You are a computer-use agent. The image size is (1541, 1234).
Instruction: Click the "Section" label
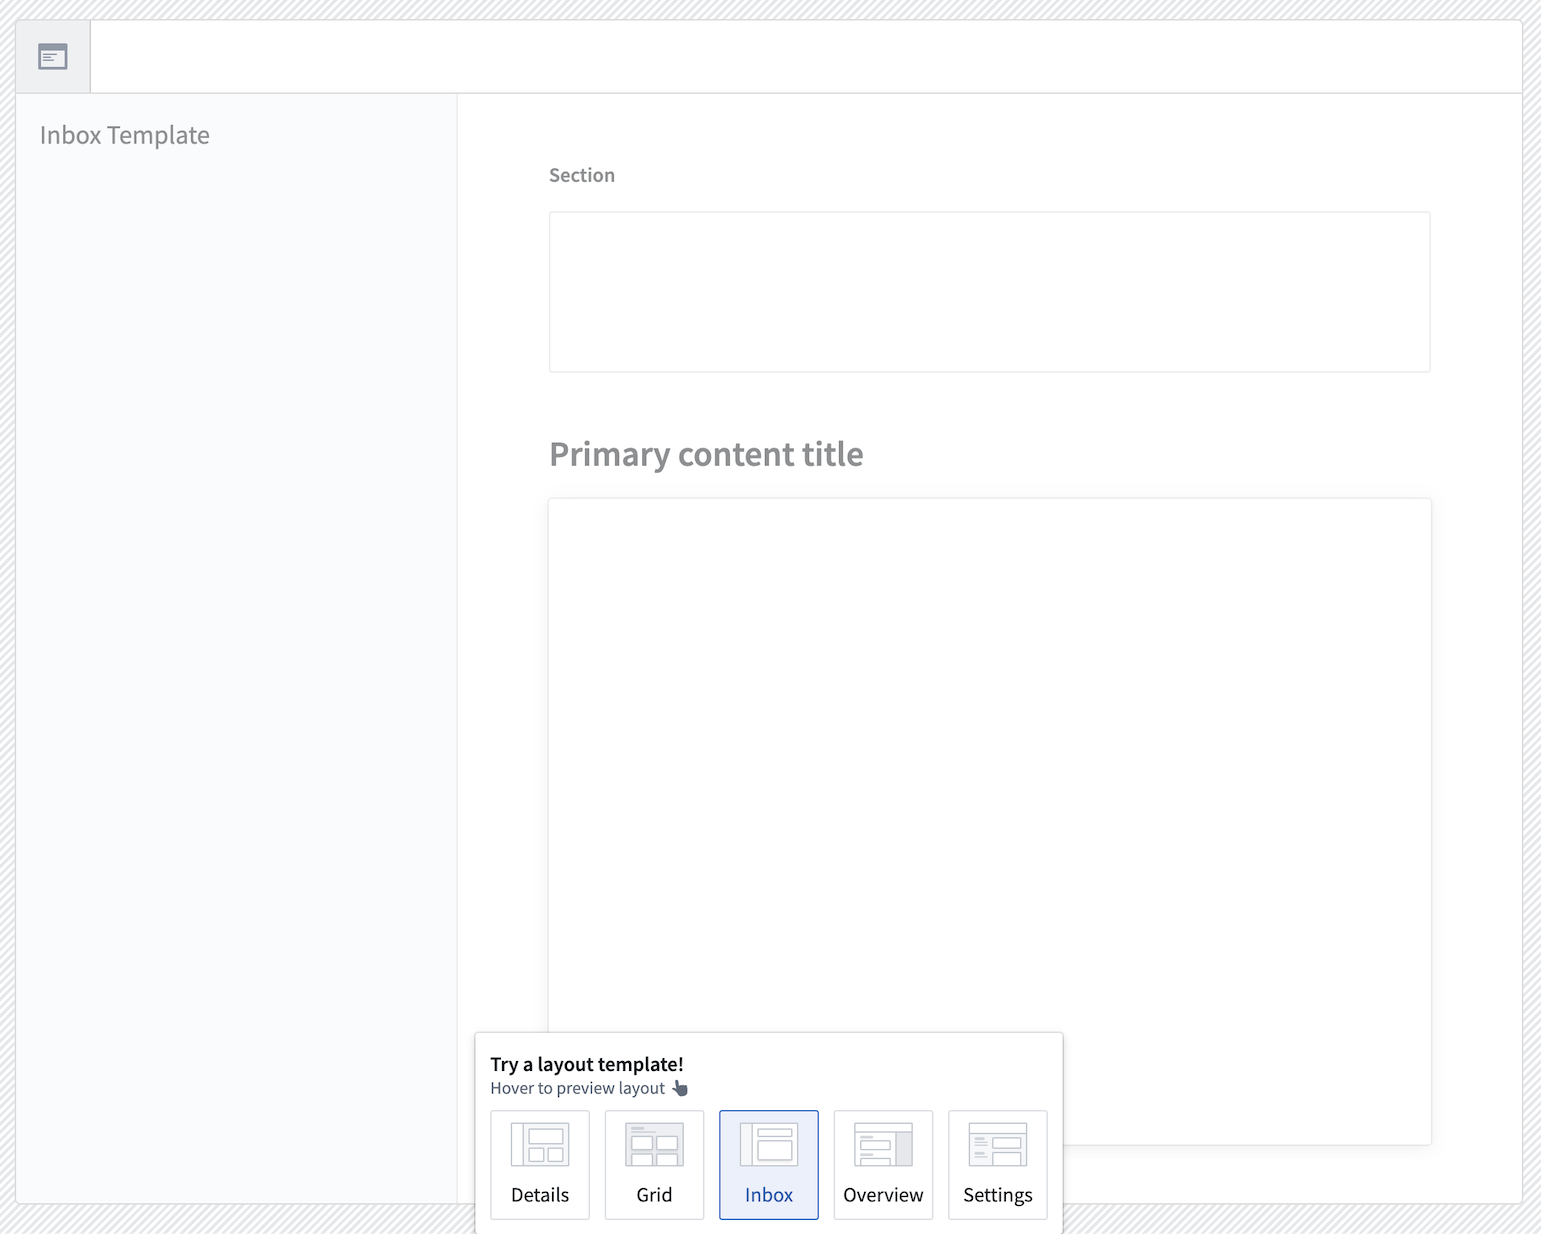point(582,175)
